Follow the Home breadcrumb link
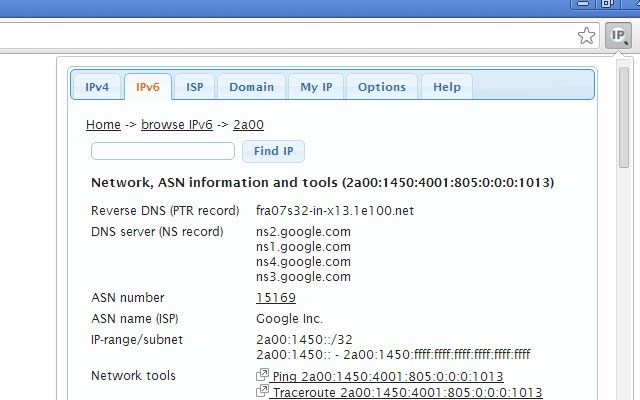The height and width of the screenshot is (400, 640). [x=103, y=124]
